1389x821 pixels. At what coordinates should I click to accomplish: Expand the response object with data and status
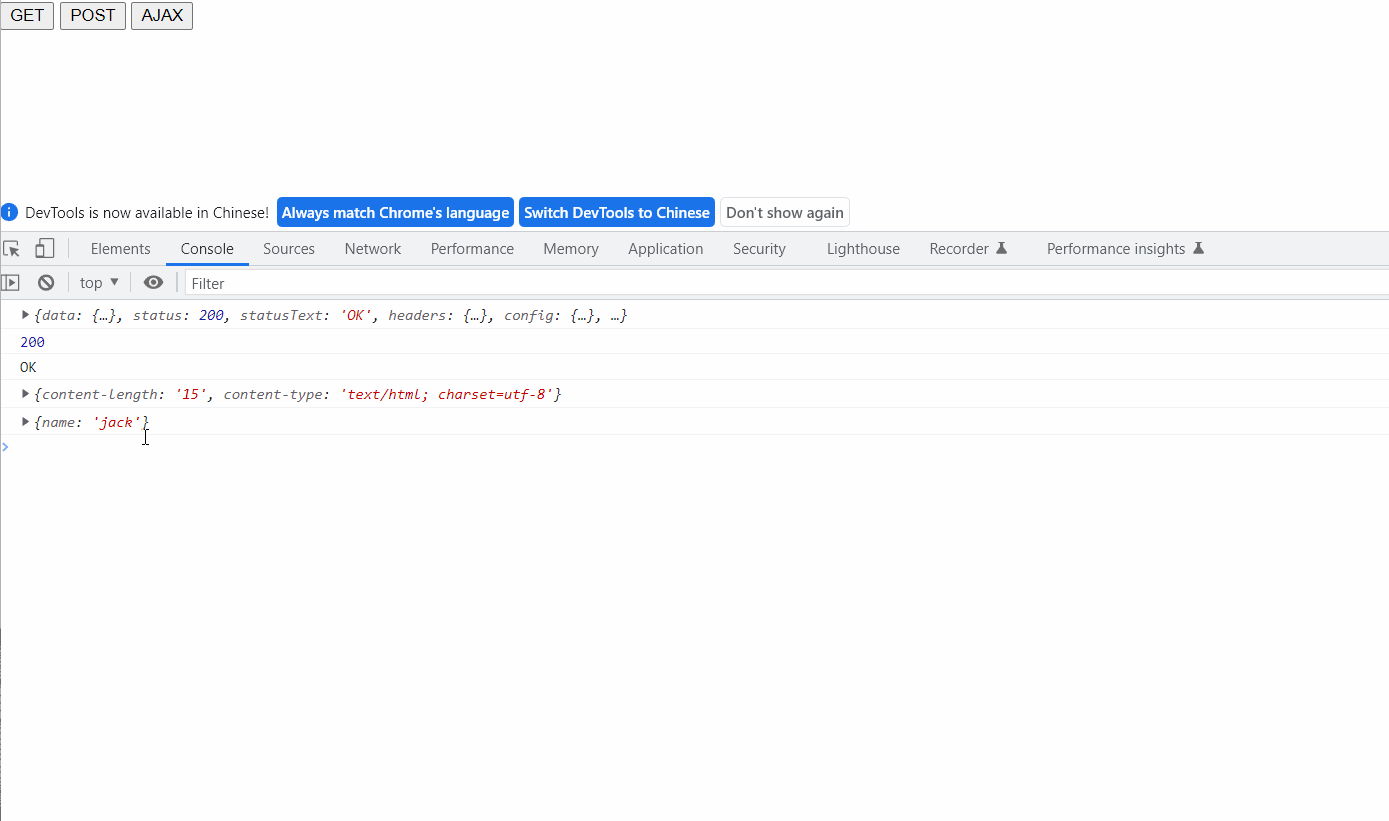(x=26, y=315)
